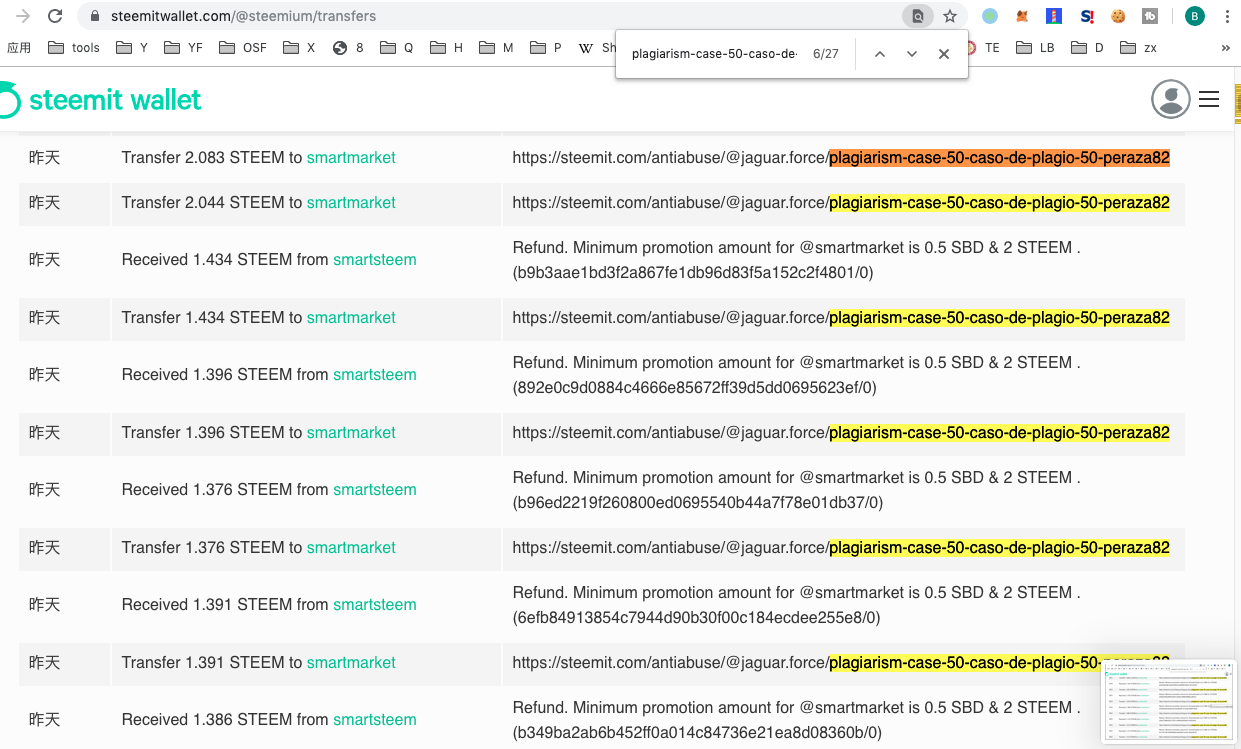Open the user account avatar on Steemit Wallet
Viewport: 1241px width, 749px height.
pyautogui.click(x=1171, y=99)
